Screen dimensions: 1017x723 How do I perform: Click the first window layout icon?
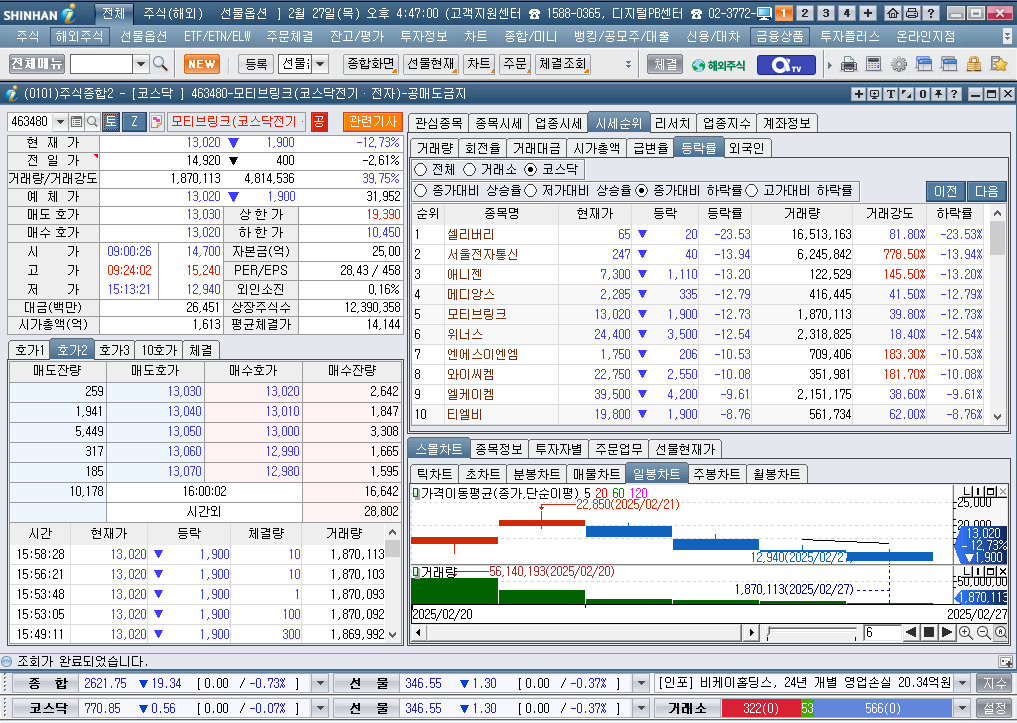[x=924, y=64]
